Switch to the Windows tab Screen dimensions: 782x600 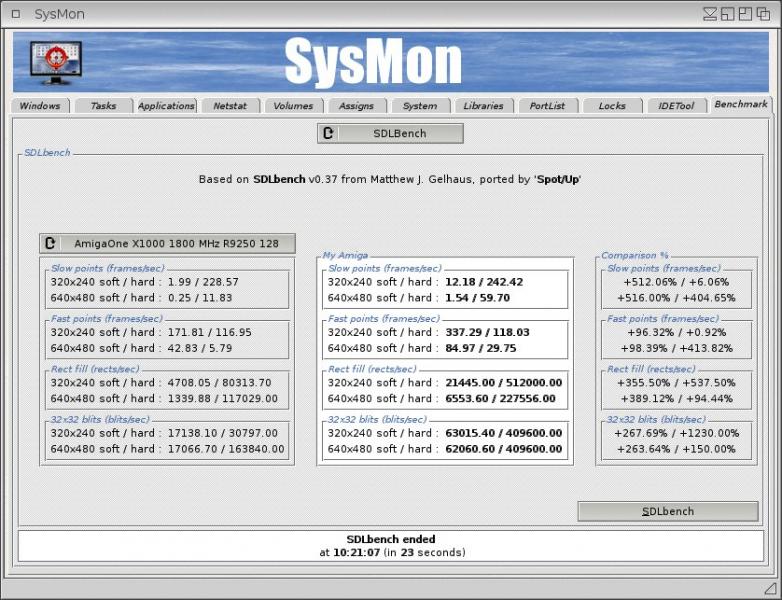[x=40, y=106]
